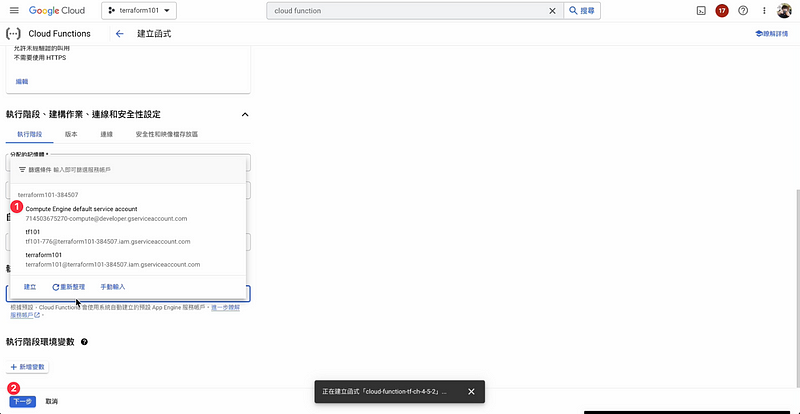Screen dimensions: 800x414
Task: Open the help question mark menu
Action: [743, 11]
